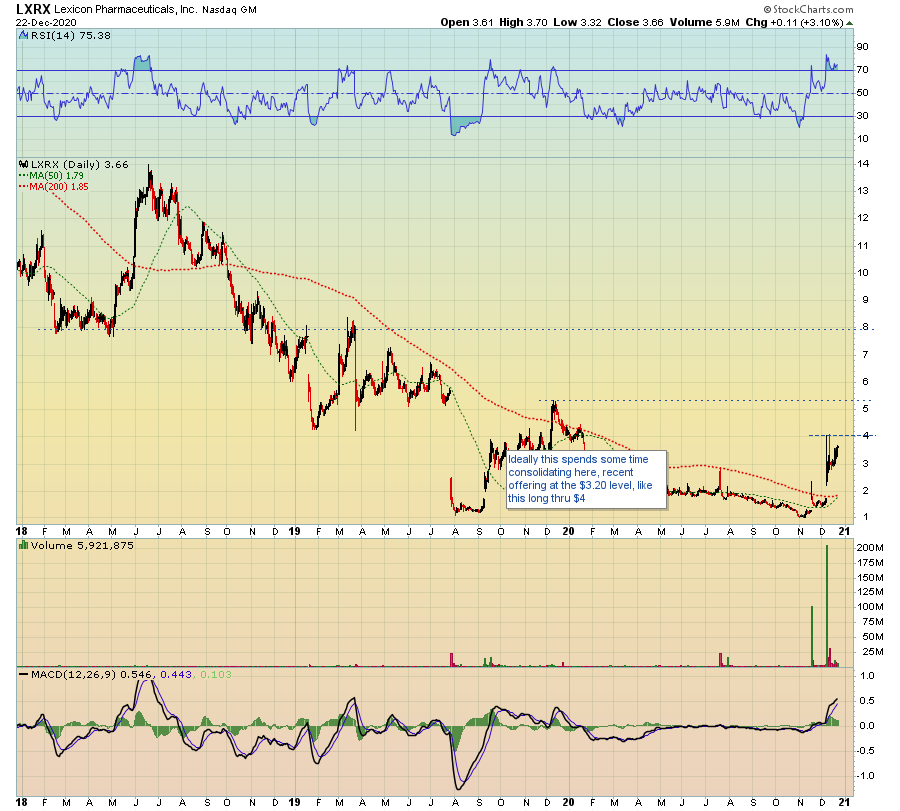Screen dimensions: 900x811
Task: Click the High 3.70 value
Action: [x=523, y=22]
